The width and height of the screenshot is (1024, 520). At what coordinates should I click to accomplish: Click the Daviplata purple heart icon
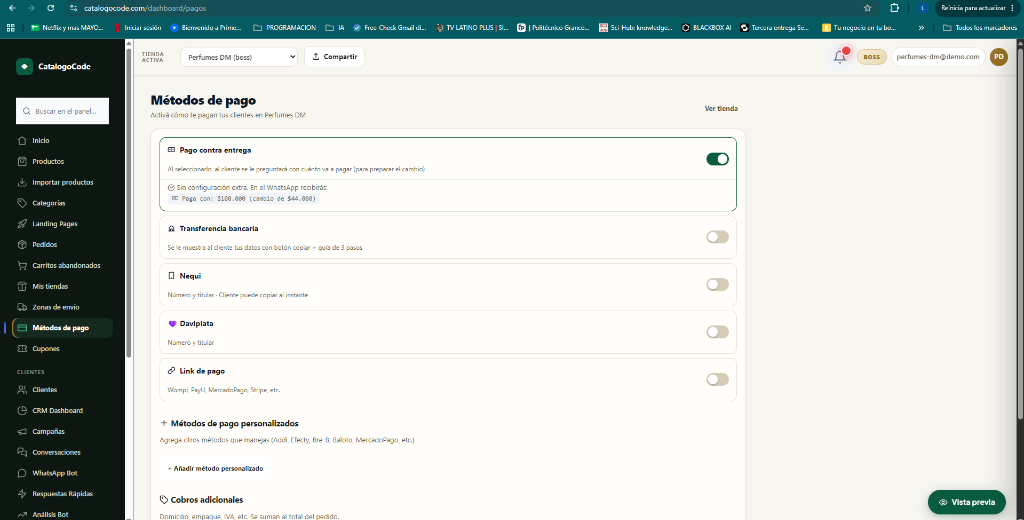tap(172, 323)
